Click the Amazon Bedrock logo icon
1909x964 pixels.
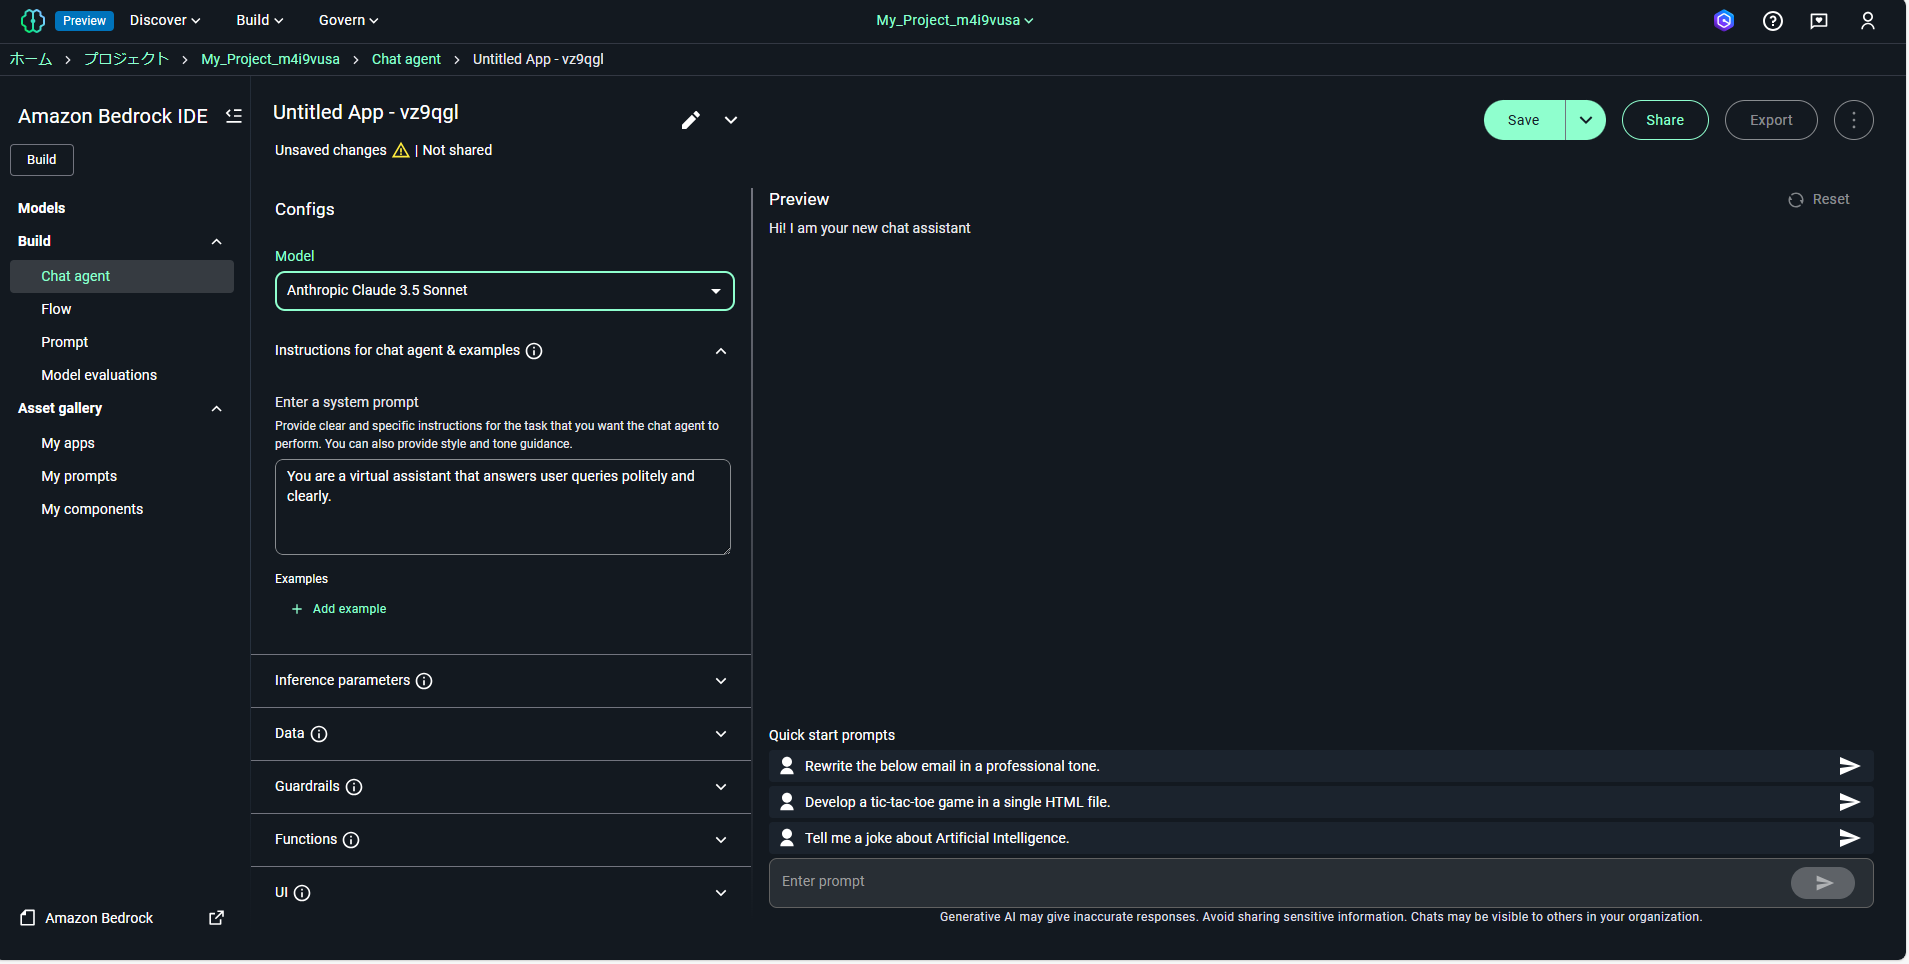tap(33, 20)
